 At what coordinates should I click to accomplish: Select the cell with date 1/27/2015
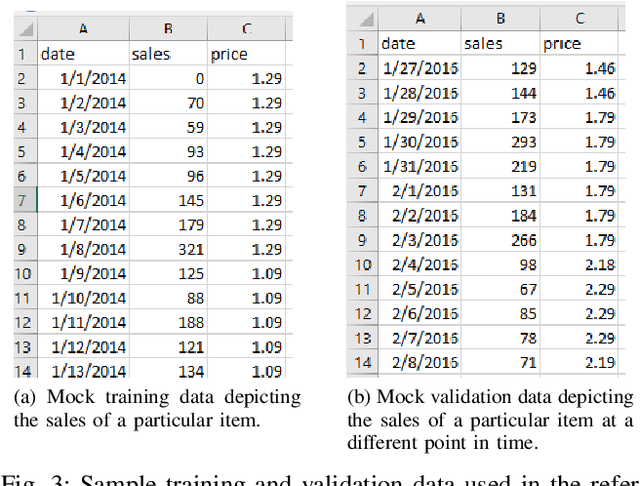(x=419, y=68)
